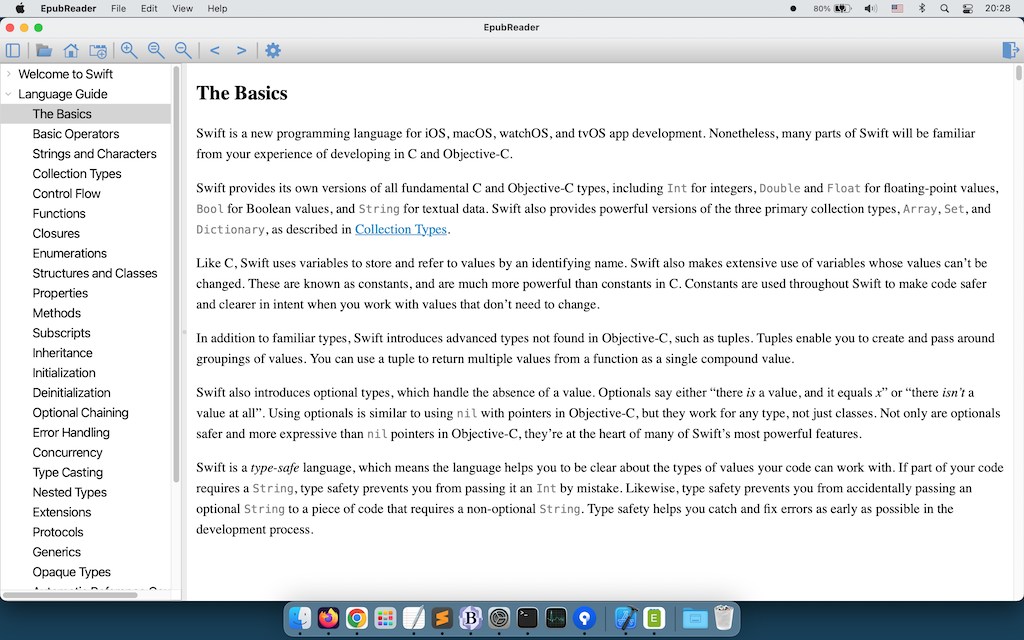The height and width of the screenshot is (640, 1024).
Task: Select Basic Operators in the sidebar
Action: pyautogui.click(x=75, y=133)
